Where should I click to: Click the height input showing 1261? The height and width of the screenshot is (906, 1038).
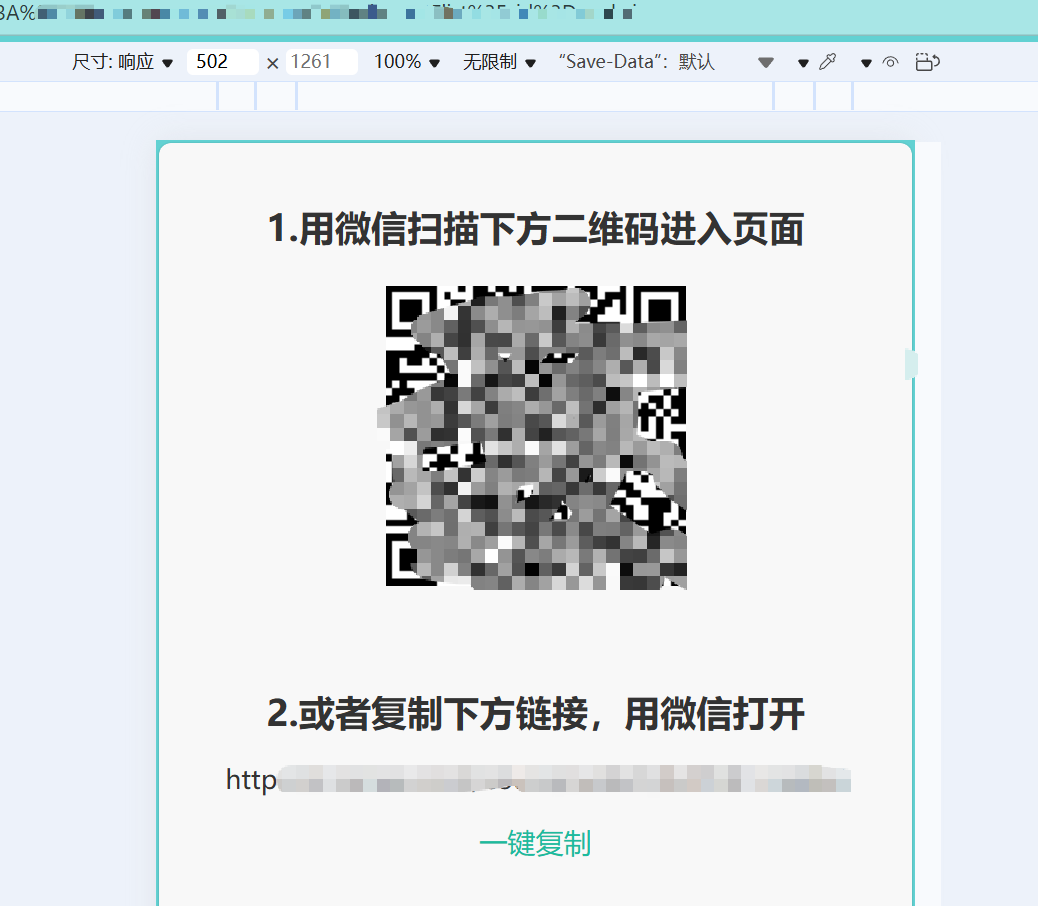(322, 62)
